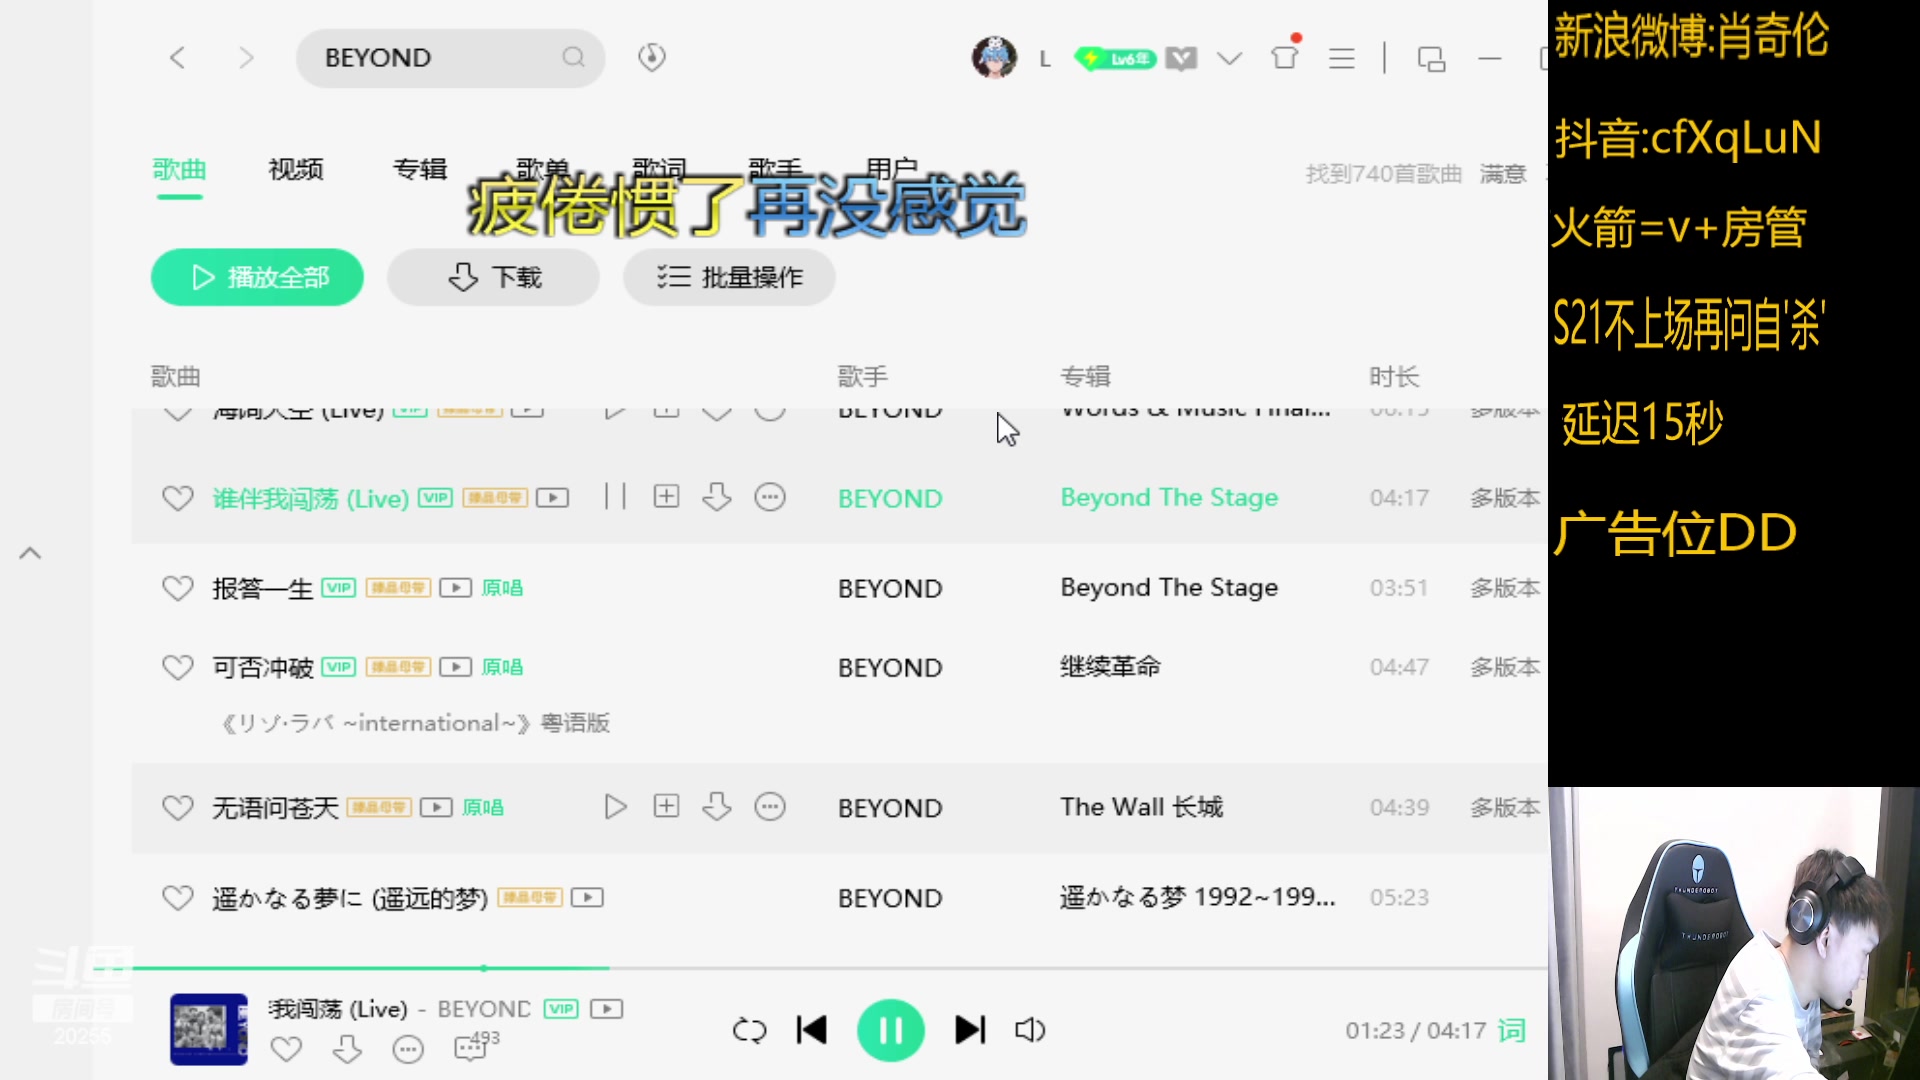
Task: Click the 批量操作 button
Action: (729, 277)
